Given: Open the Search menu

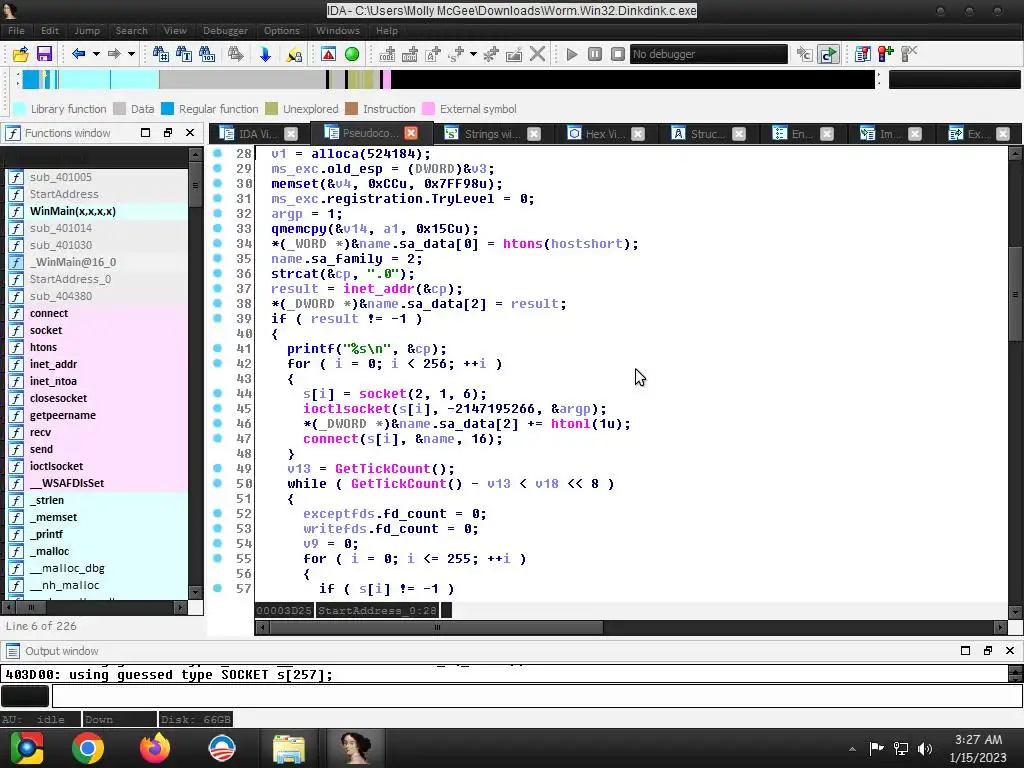Looking at the screenshot, I should 131,31.
